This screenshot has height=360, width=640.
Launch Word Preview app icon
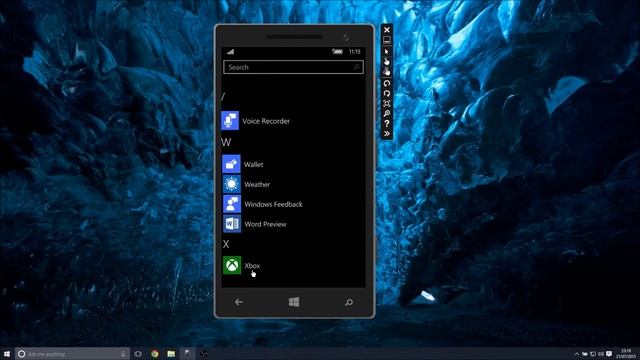coord(232,224)
